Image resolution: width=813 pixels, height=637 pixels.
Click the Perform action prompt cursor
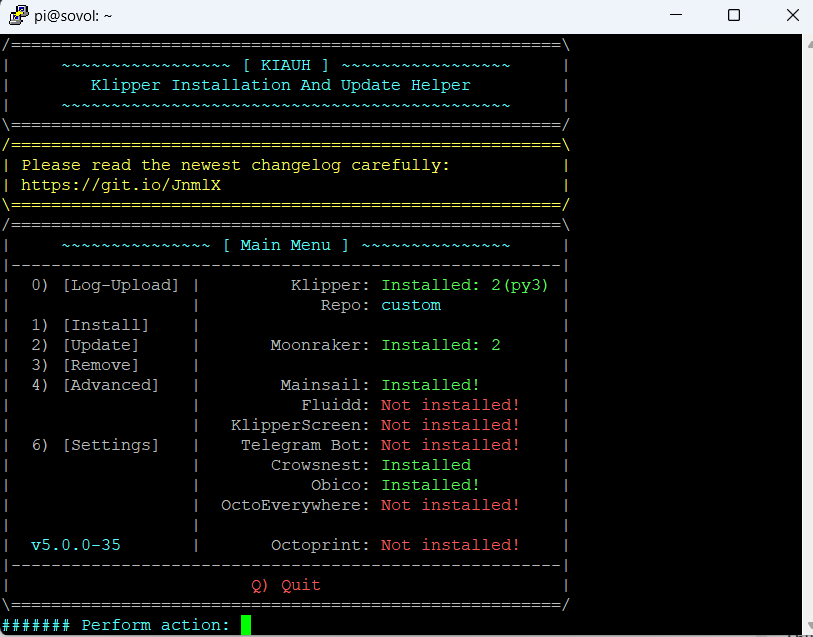[x=246, y=625]
